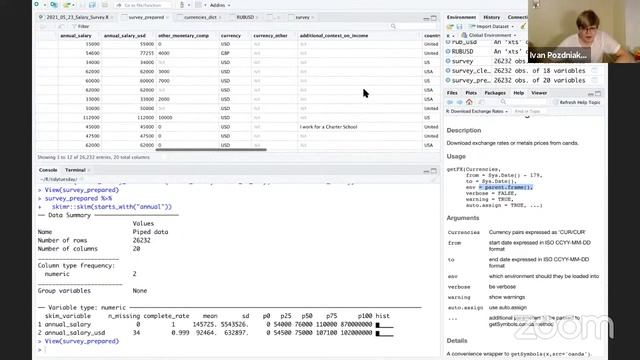Expand the survey_cle... object in Environment
The image size is (640, 360).
pos(448,71)
